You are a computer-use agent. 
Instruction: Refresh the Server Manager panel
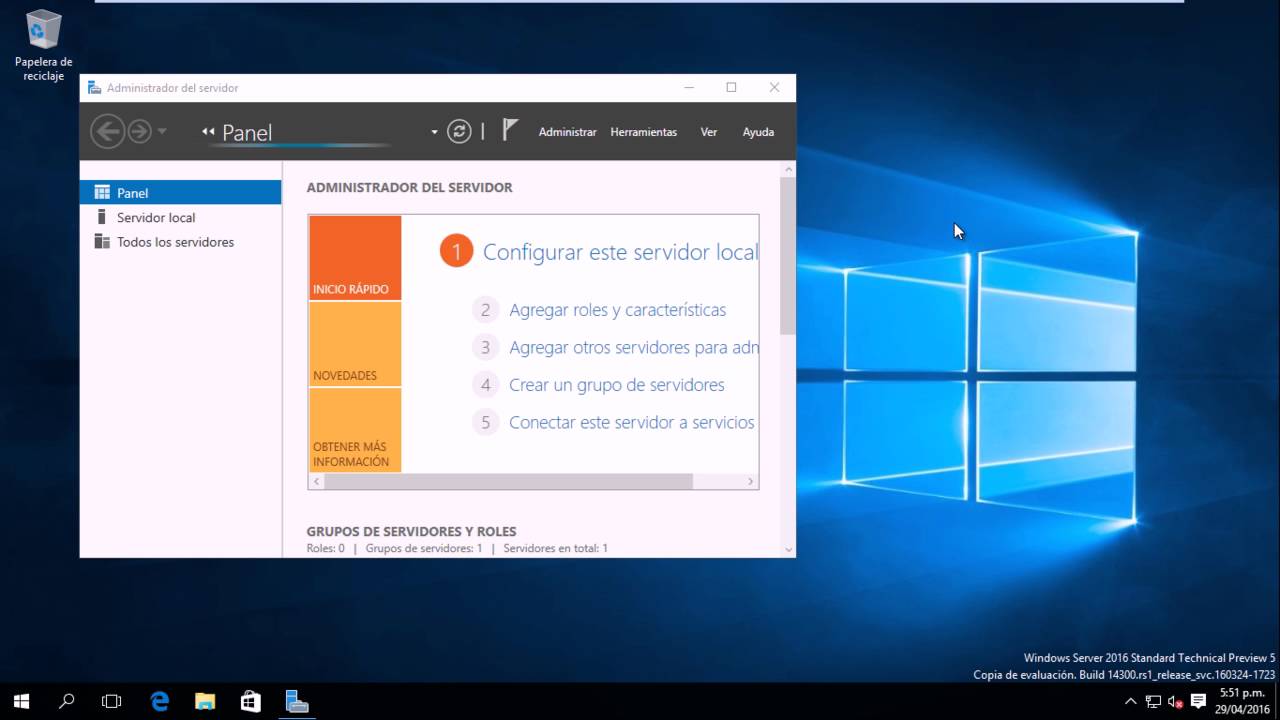[x=459, y=131]
